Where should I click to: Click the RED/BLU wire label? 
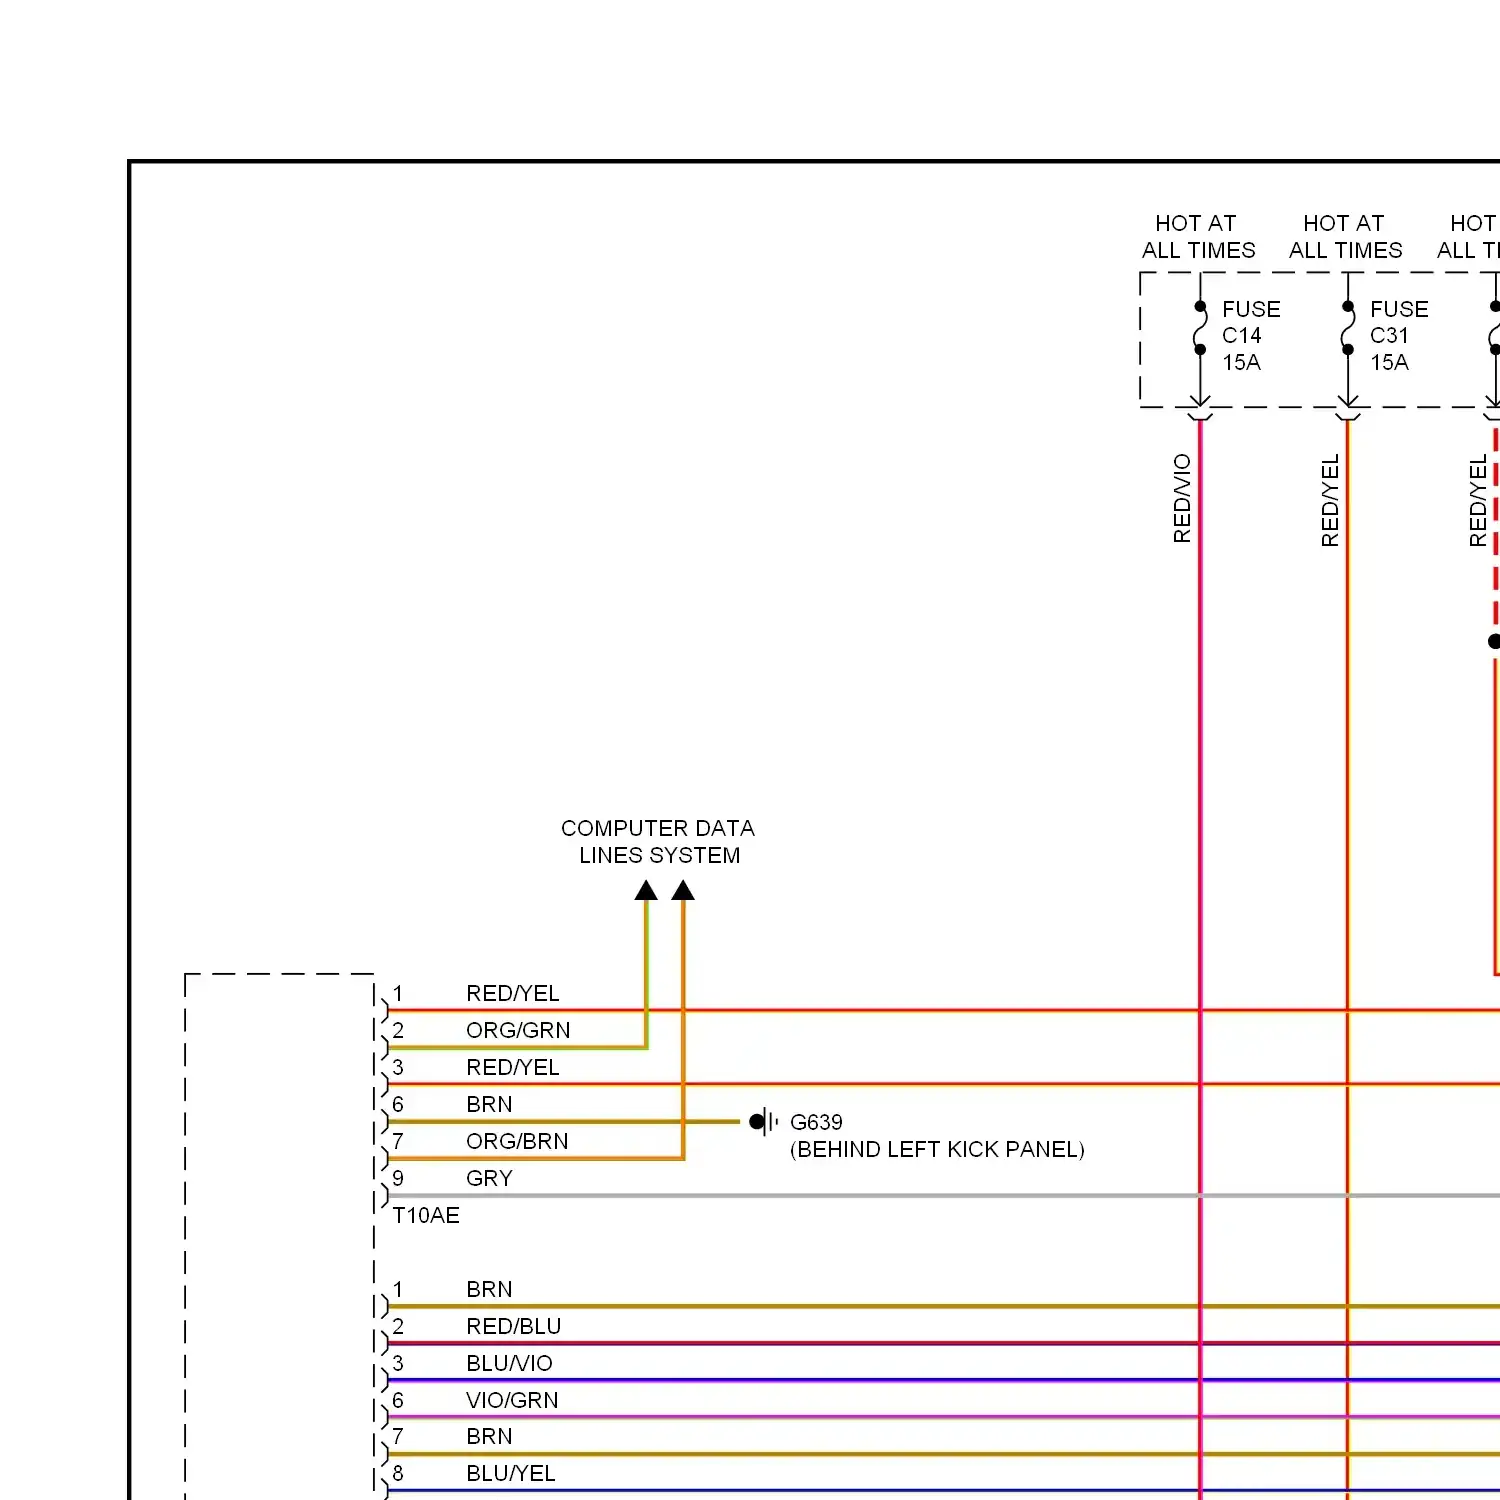pos(514,1326)
